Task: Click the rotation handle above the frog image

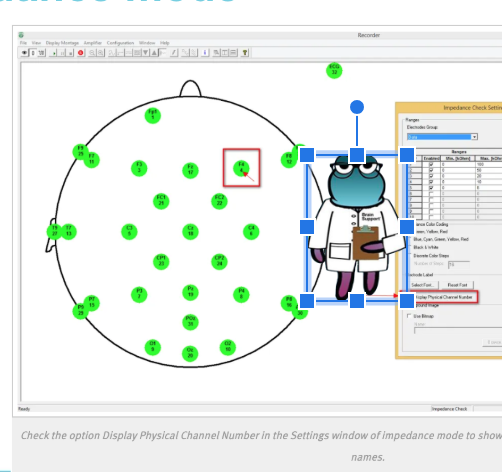Action: point(357,107)
